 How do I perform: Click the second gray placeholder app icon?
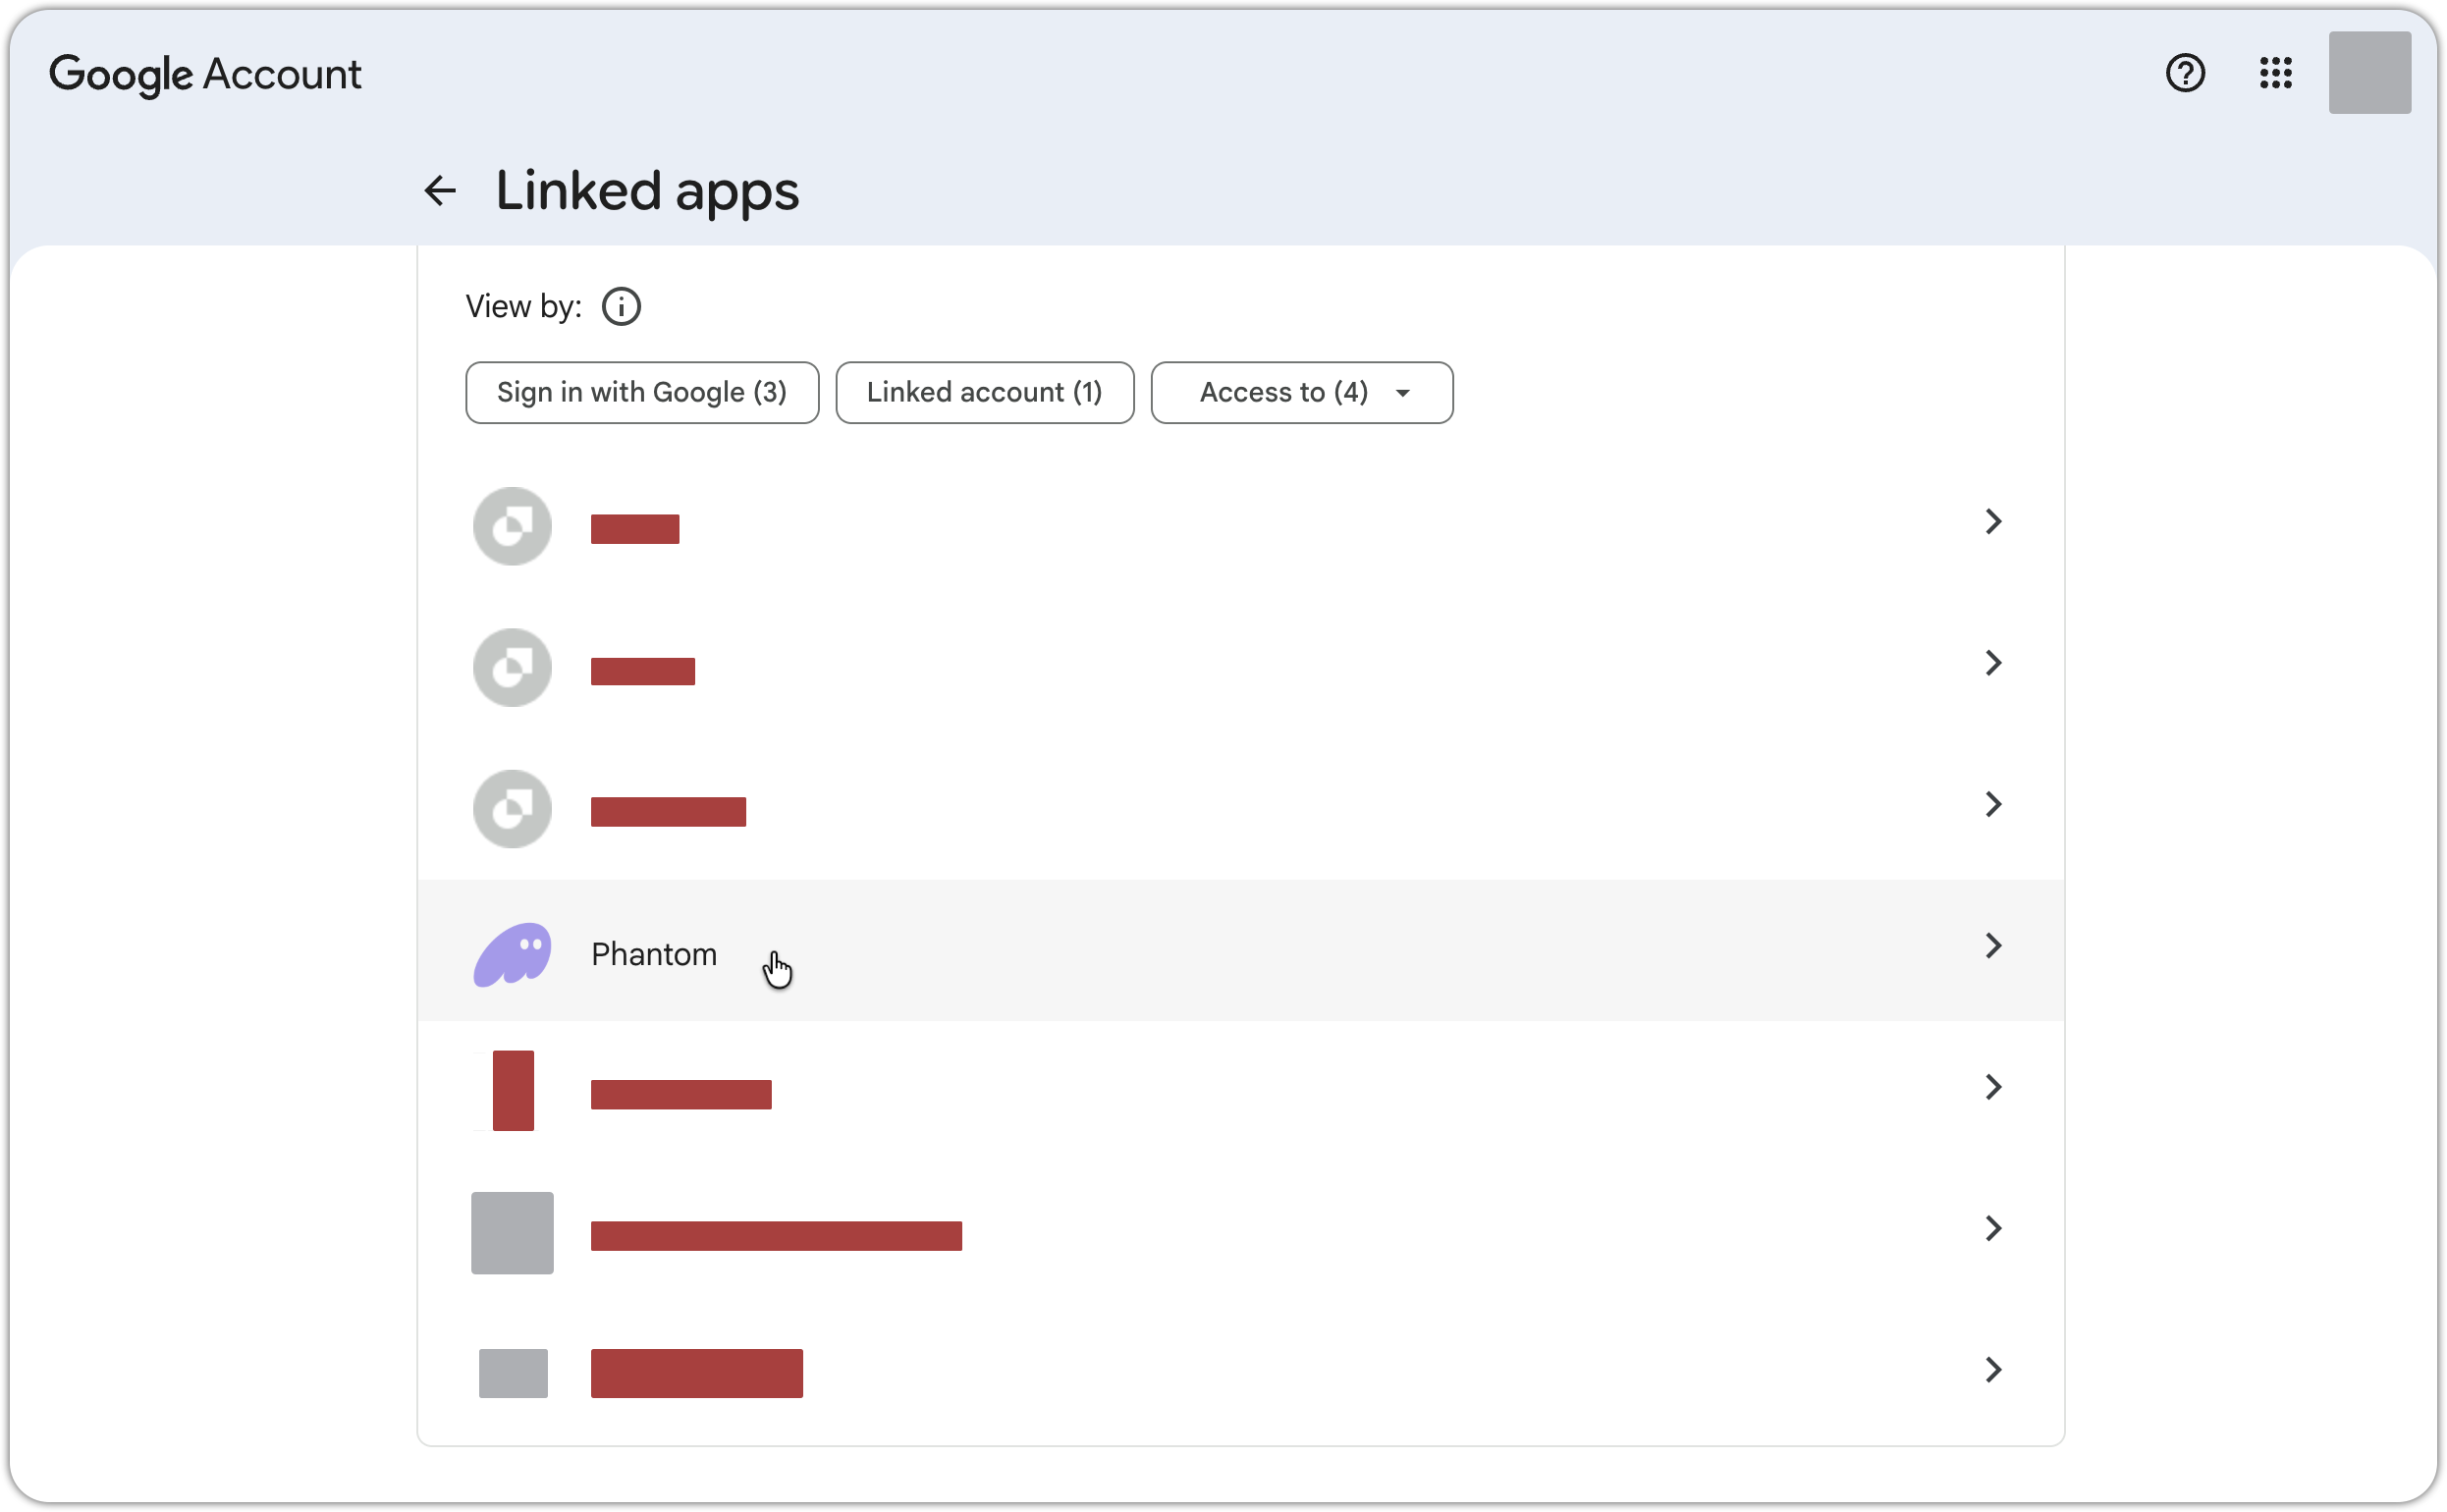(512, 667)
